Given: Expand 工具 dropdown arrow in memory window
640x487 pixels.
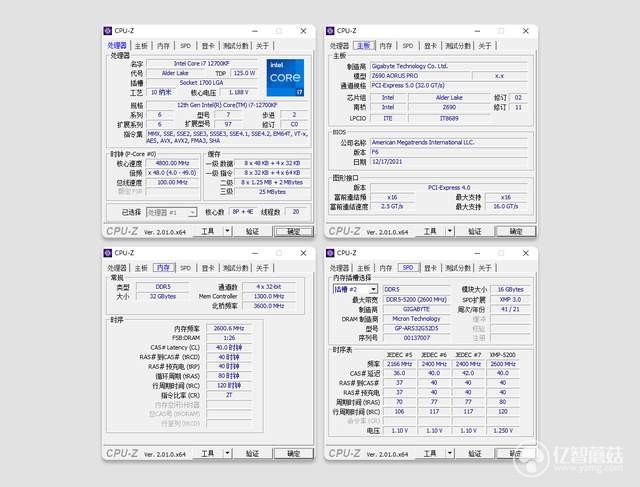Looking at the screenshot, I should 227,453.
